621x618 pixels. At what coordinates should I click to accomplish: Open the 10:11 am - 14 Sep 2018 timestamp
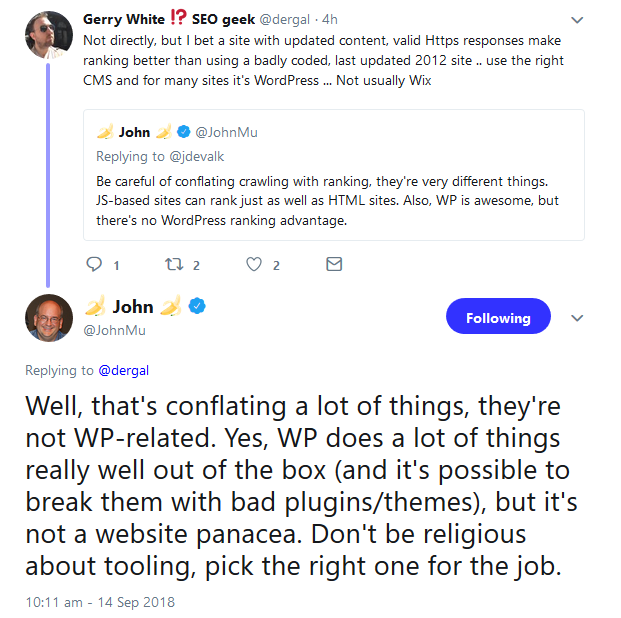(x=100, y=603)
